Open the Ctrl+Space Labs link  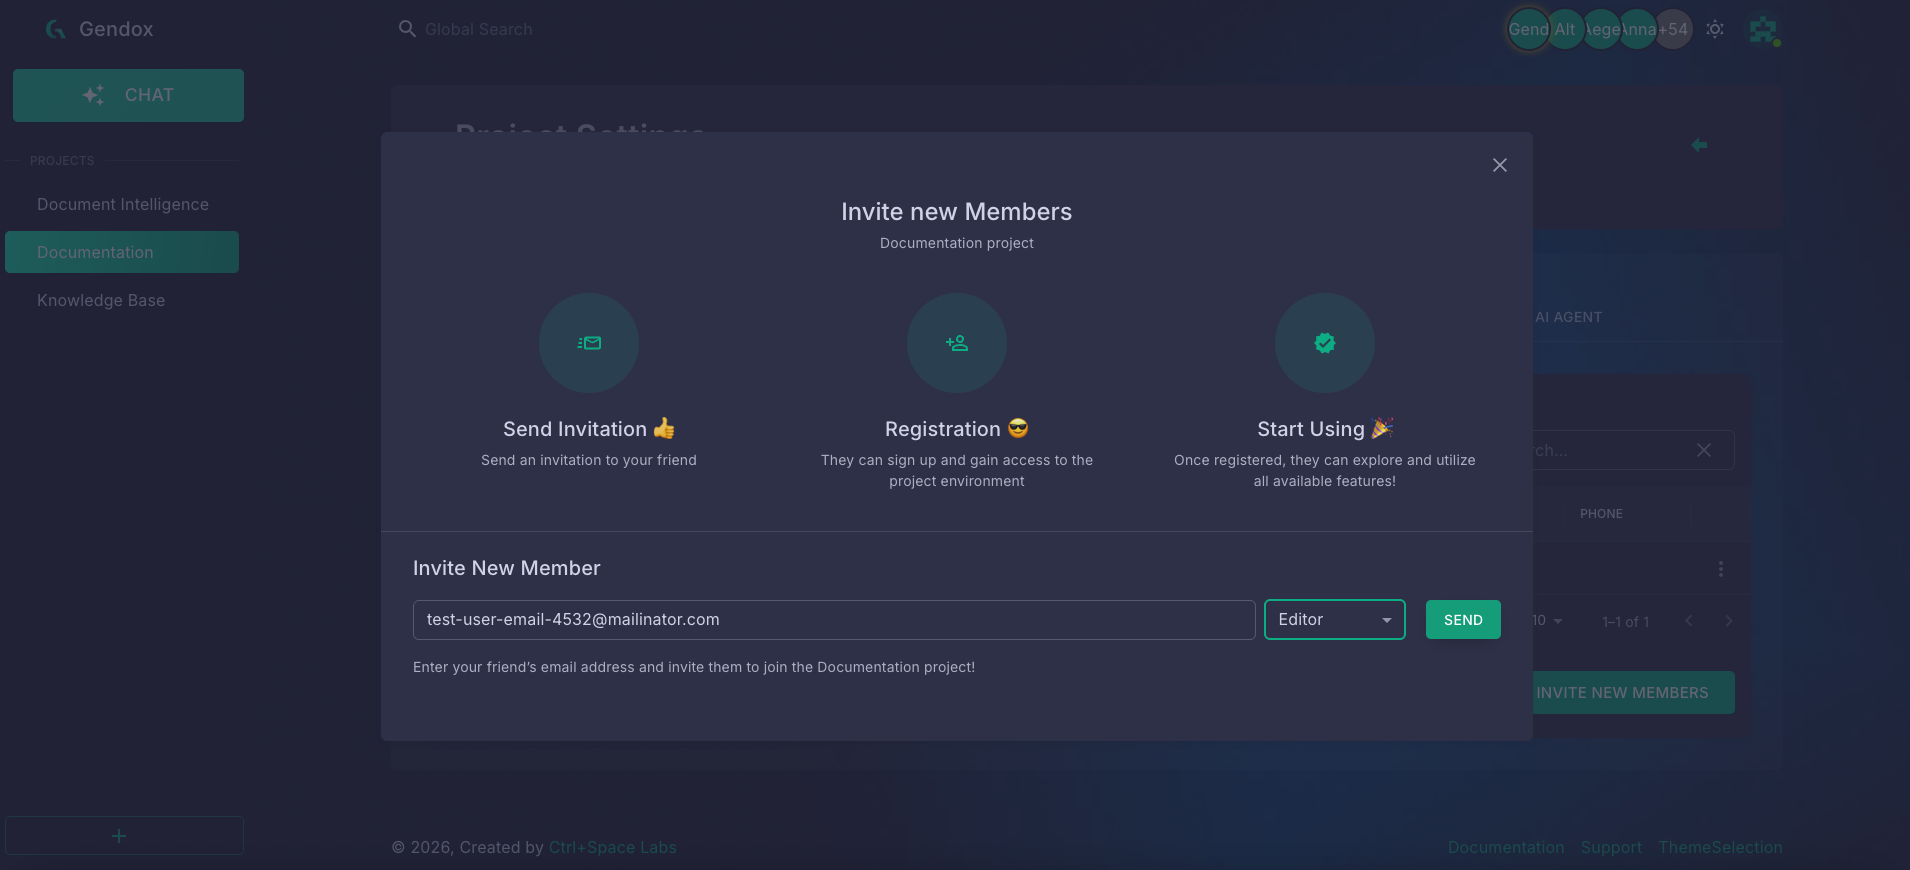pos(613,847)
